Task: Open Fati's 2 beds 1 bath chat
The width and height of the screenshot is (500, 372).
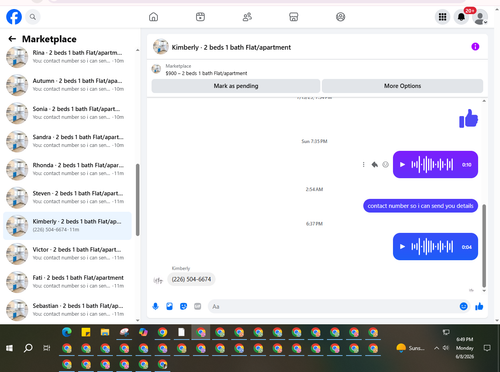Action: tap(67, 282)
